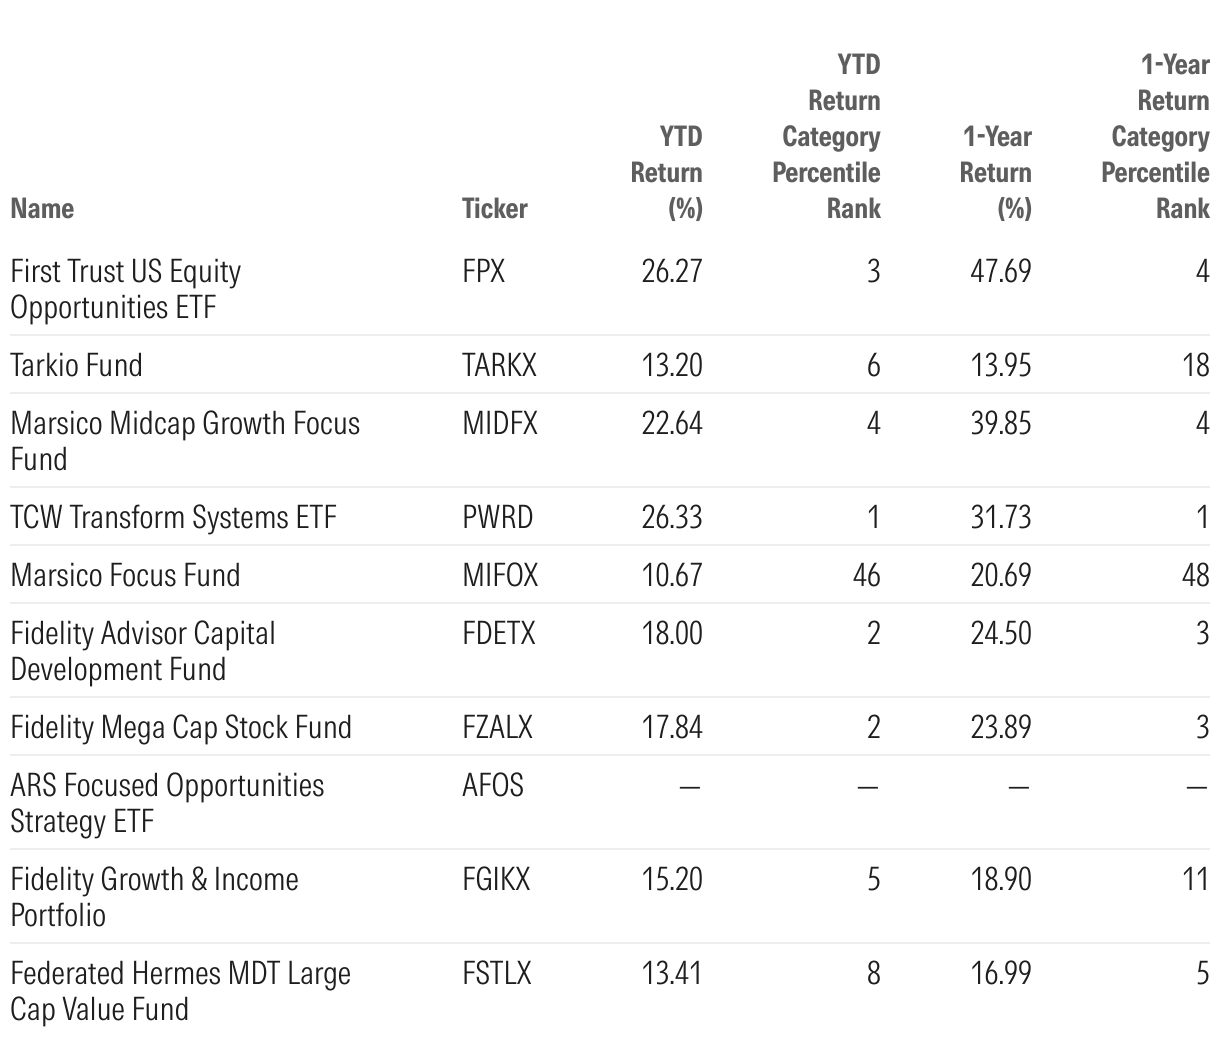Viewport: 1220px width, 1046px height.
Task: Click Fidelity Growth & Income Portfolio
Action: [154, 897]
